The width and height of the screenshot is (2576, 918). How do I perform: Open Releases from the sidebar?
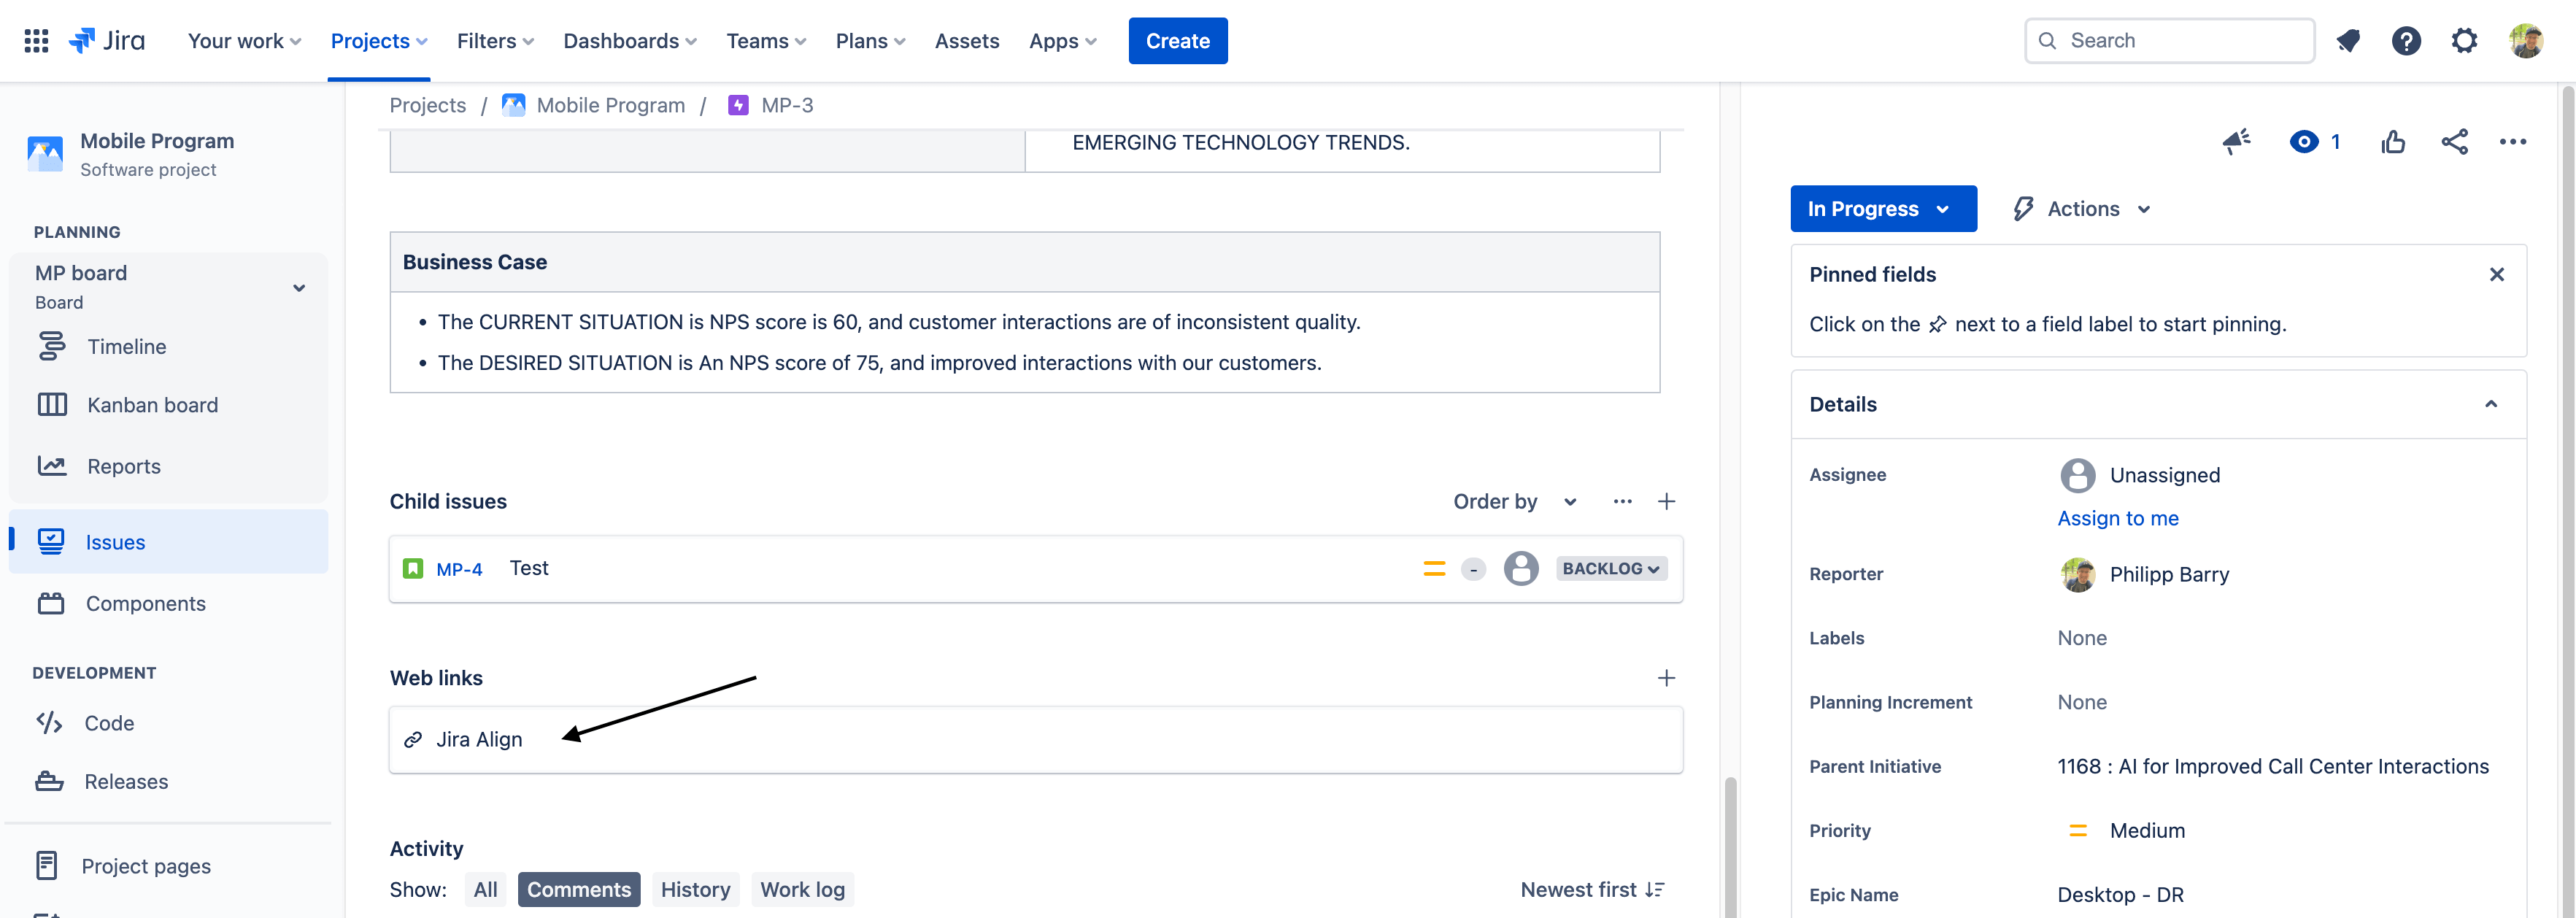126,781
